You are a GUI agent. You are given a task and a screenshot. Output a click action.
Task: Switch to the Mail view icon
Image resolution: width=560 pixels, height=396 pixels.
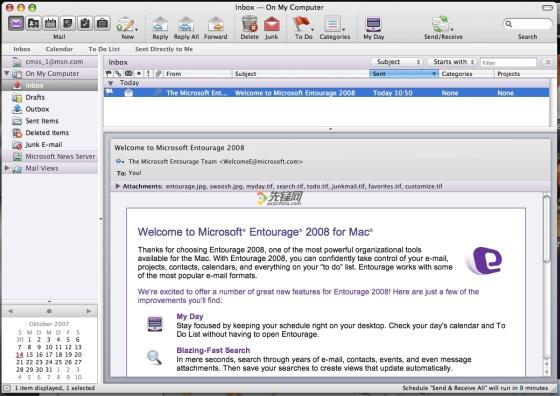tap(16, 24)
